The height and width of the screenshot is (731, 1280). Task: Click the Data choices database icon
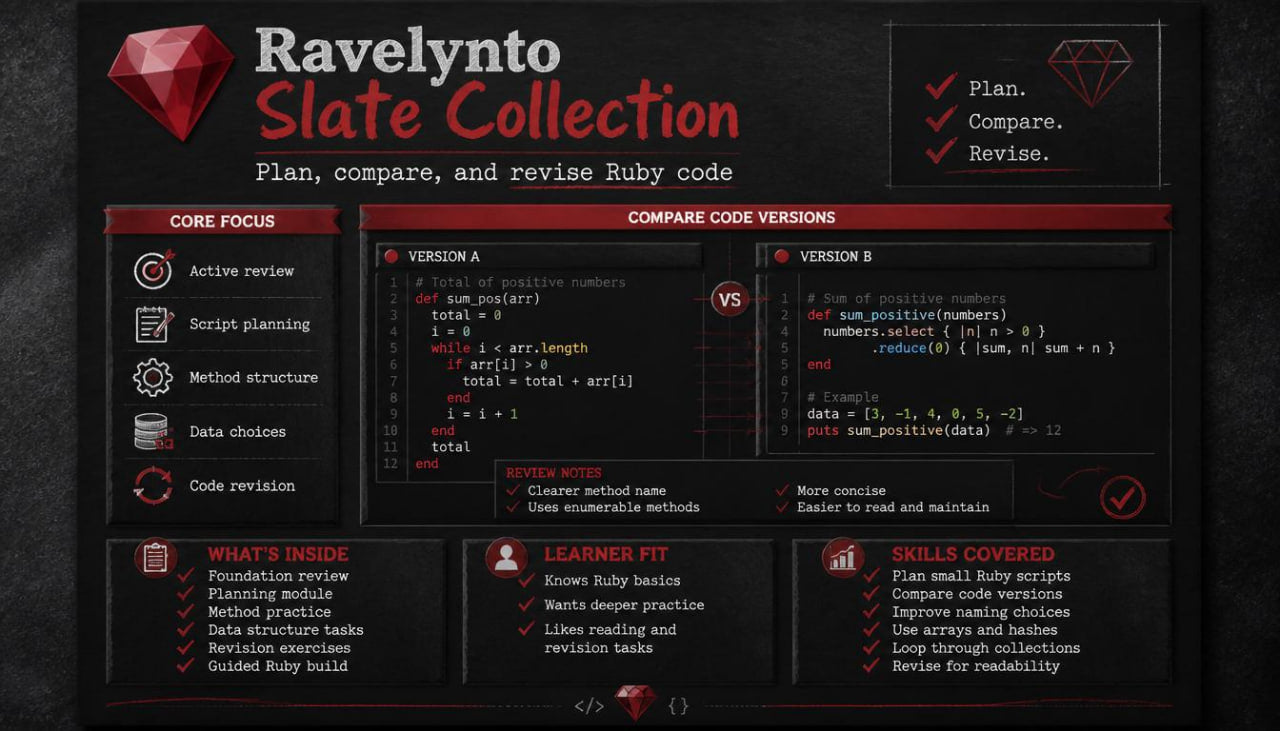point(153,432)
